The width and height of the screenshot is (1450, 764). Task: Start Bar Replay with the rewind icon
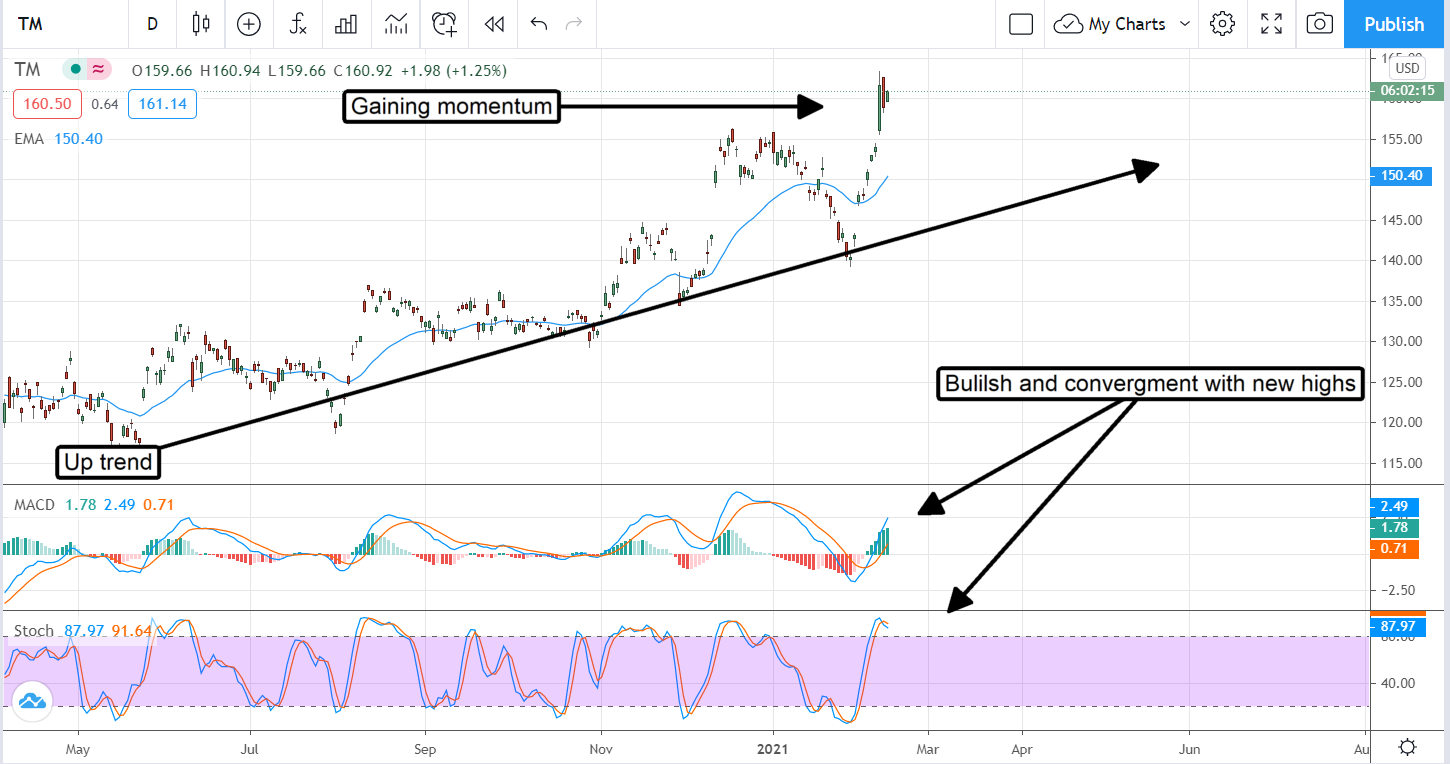point(493,24)
